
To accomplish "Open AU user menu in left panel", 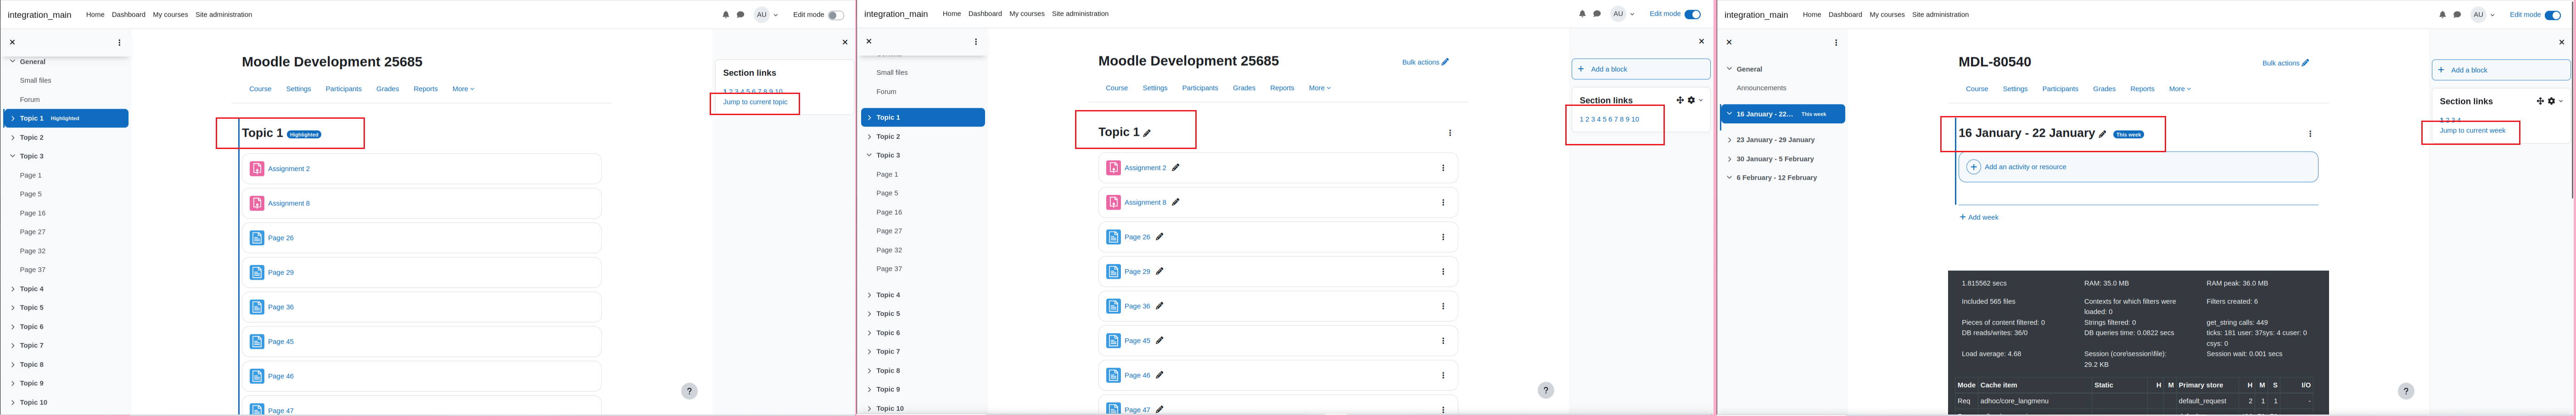I will (x=766, y=15).
